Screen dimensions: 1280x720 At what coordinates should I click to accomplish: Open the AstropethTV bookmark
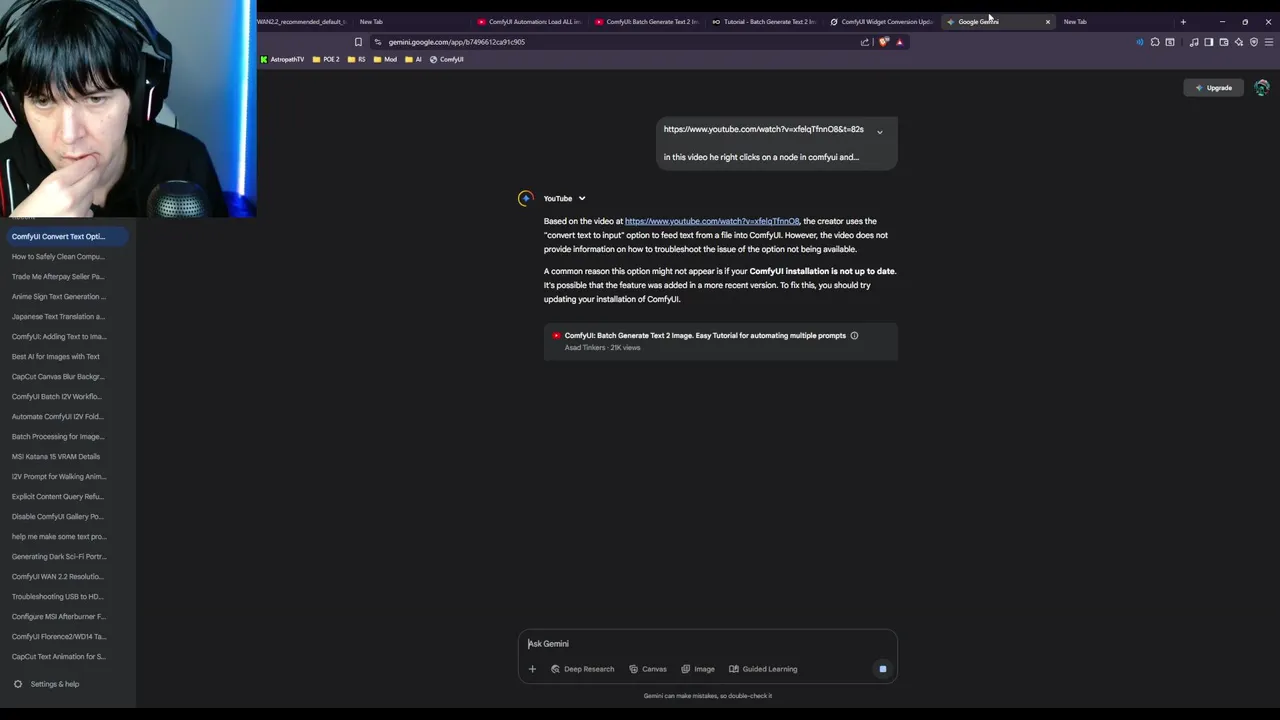tap(282, 59)
